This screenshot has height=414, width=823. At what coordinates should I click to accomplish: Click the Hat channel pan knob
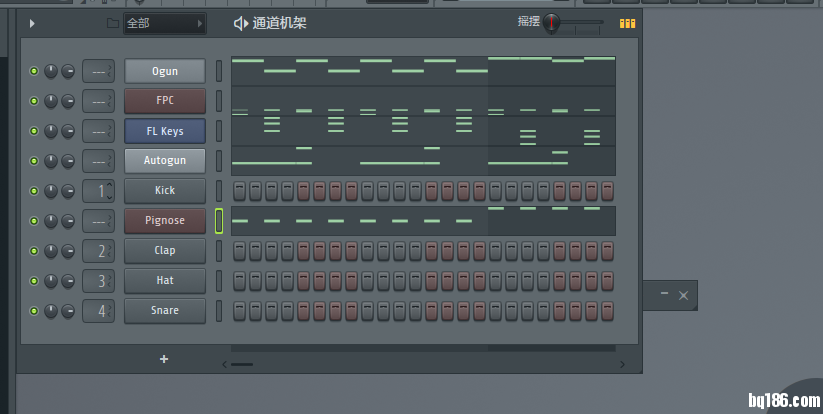click(x=51, y=281)
